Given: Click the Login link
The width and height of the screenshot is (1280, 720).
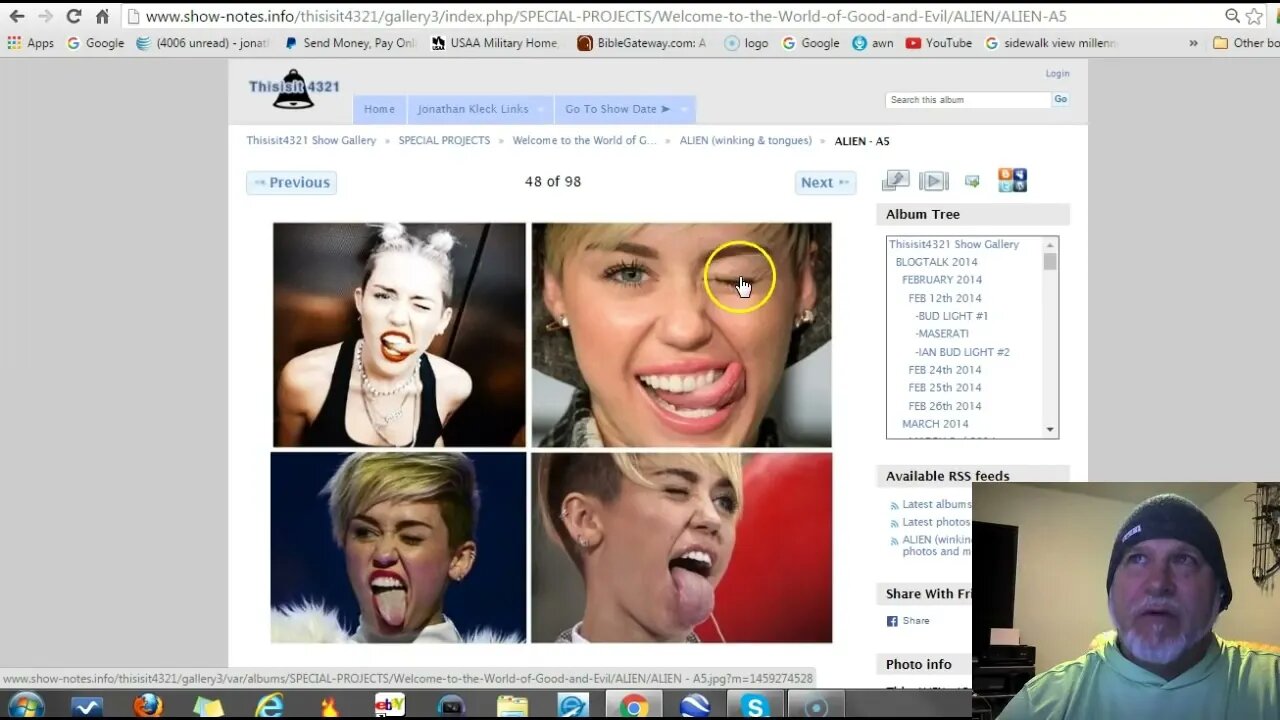Looking at the screenshot, I should 1057,74.
